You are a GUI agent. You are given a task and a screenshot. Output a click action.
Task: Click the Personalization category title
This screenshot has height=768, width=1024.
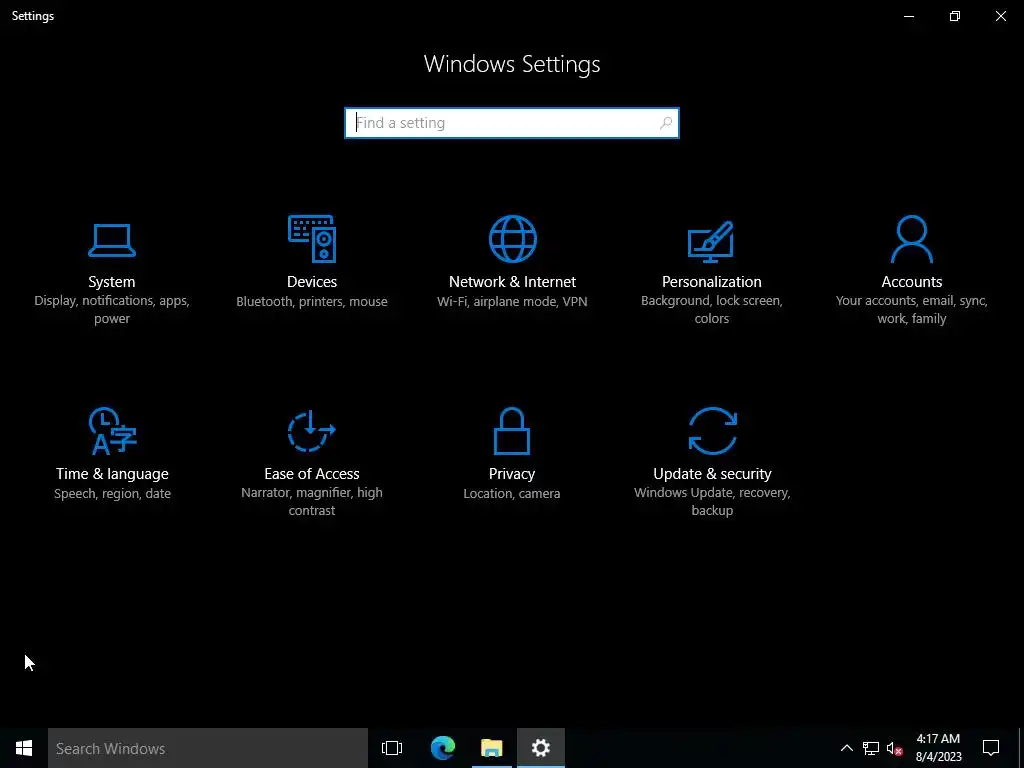coord(712,281)
